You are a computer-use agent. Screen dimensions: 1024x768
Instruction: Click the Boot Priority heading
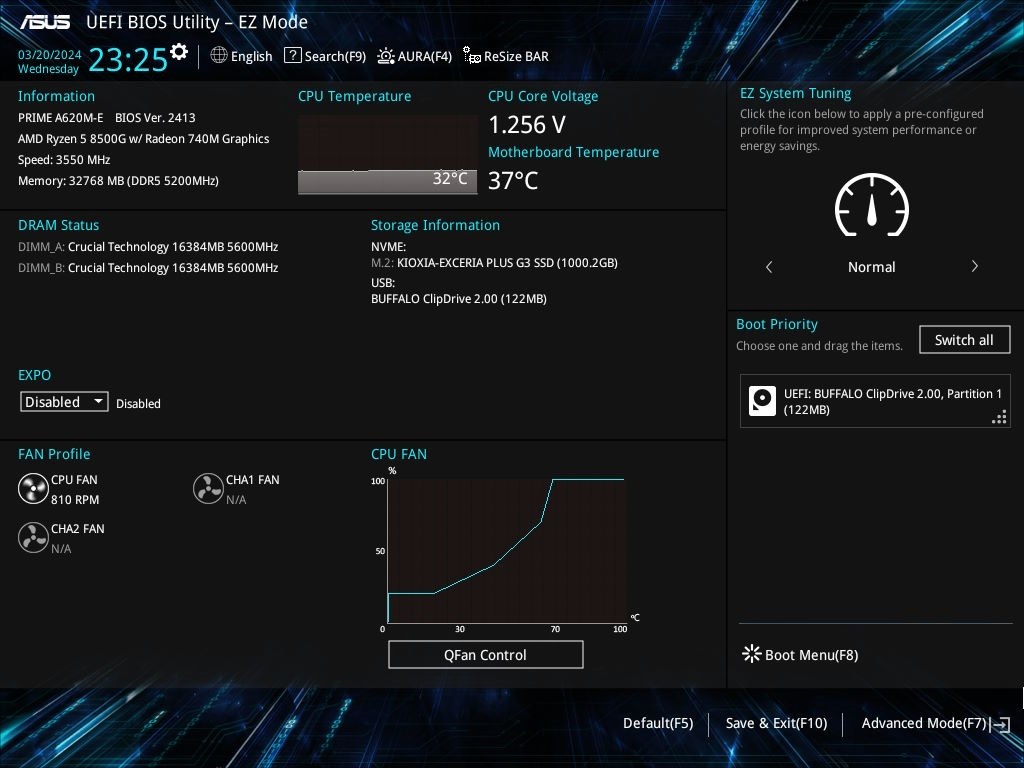[776, 325]
